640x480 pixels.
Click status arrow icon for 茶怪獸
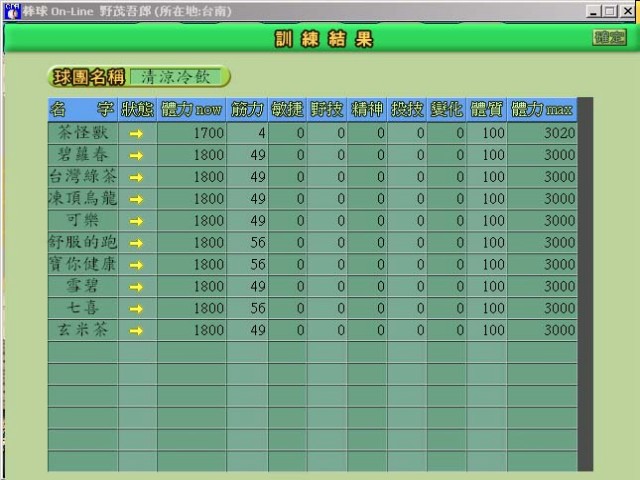137,132
